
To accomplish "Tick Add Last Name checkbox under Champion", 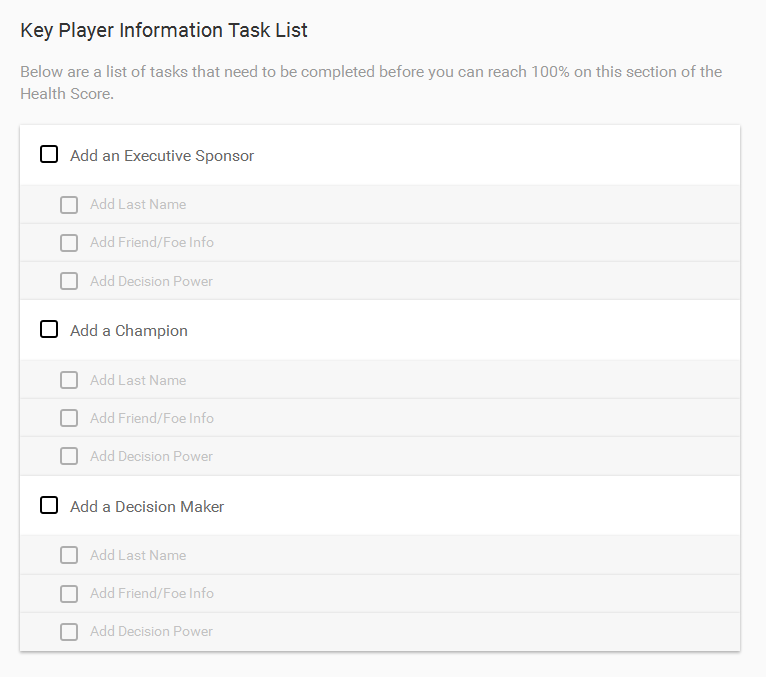I will point(69,380).
